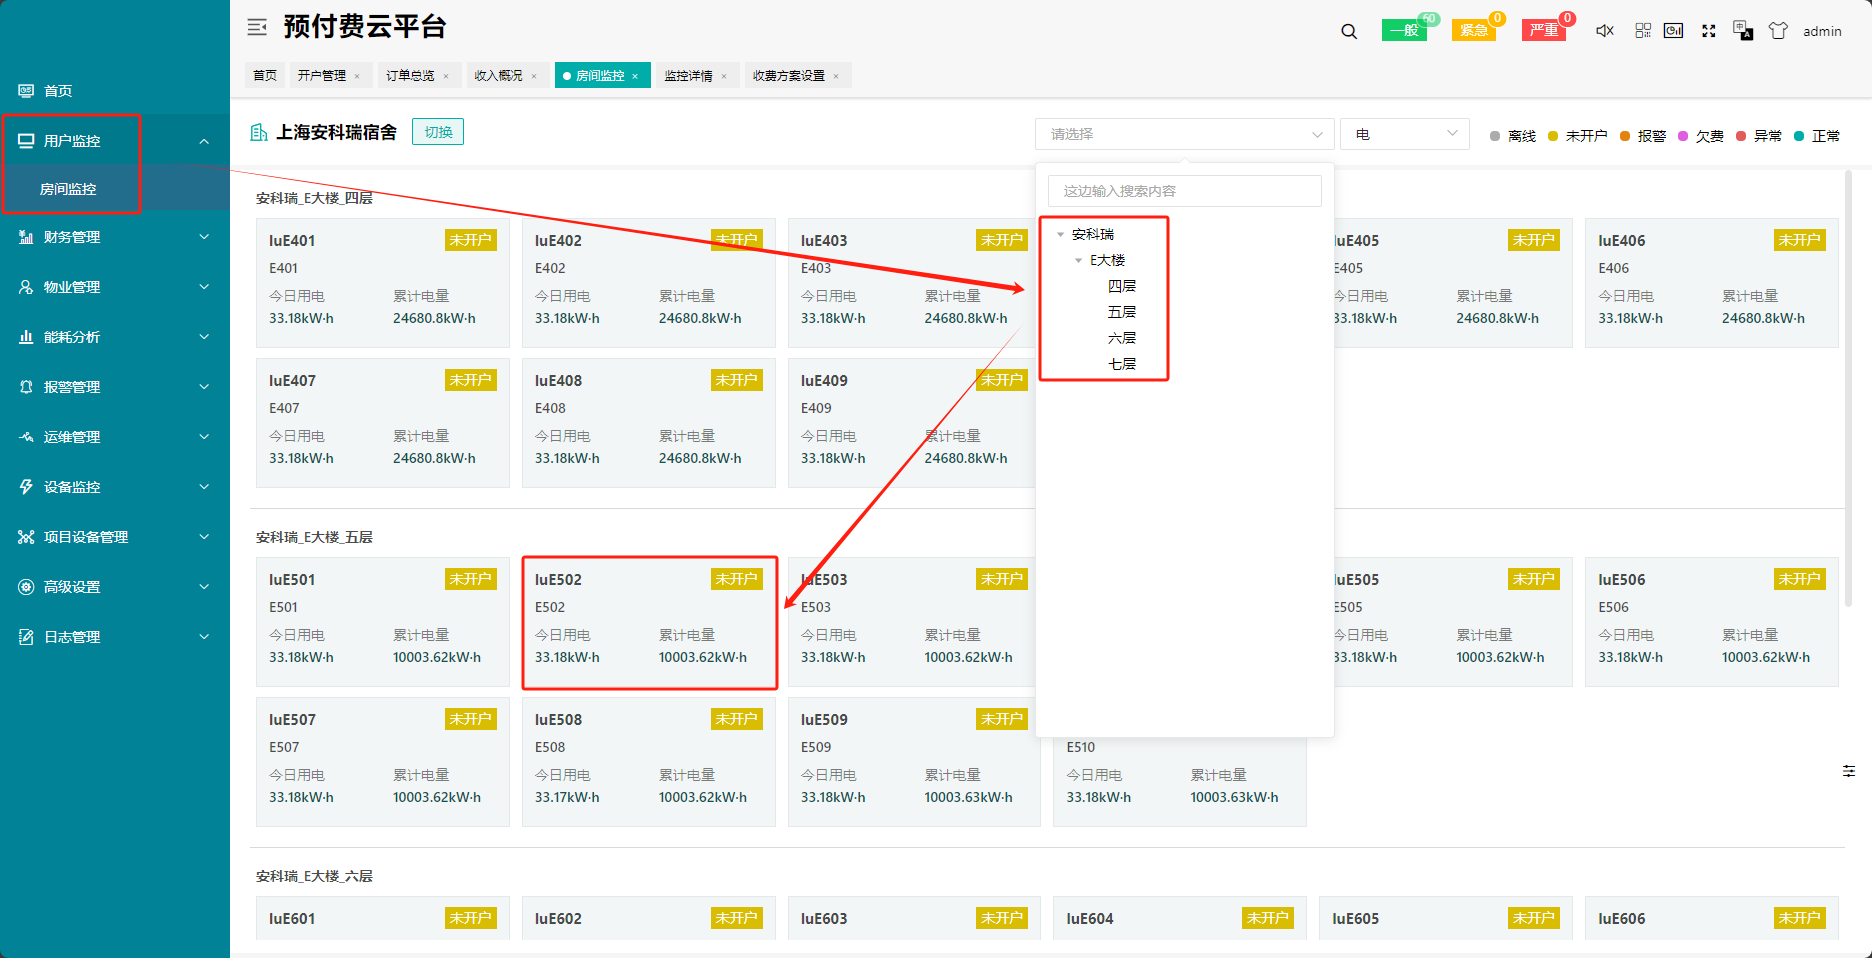Click the red 严重 alarm badge
This screenshot has height=958, width=1872.
(x=1544, y=30)
